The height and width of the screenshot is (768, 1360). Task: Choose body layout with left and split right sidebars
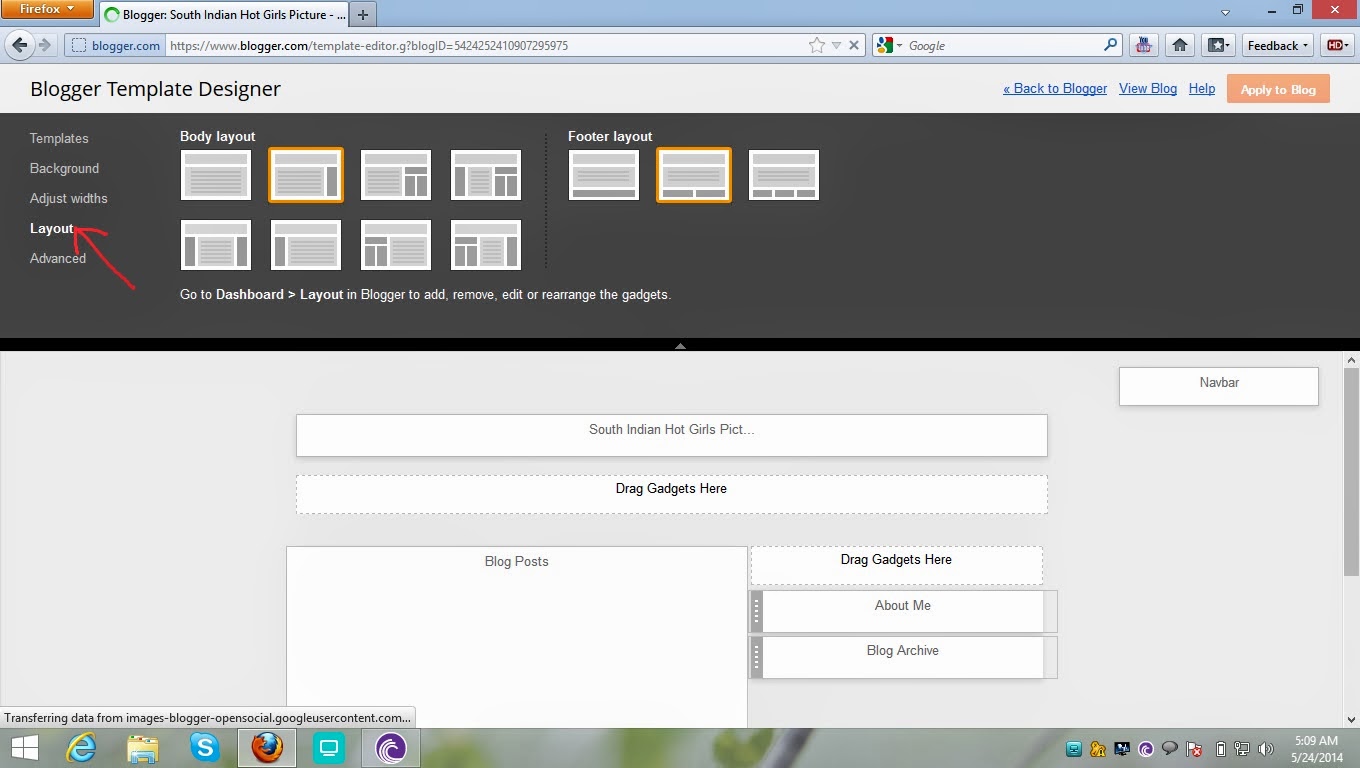coord(486,175)
